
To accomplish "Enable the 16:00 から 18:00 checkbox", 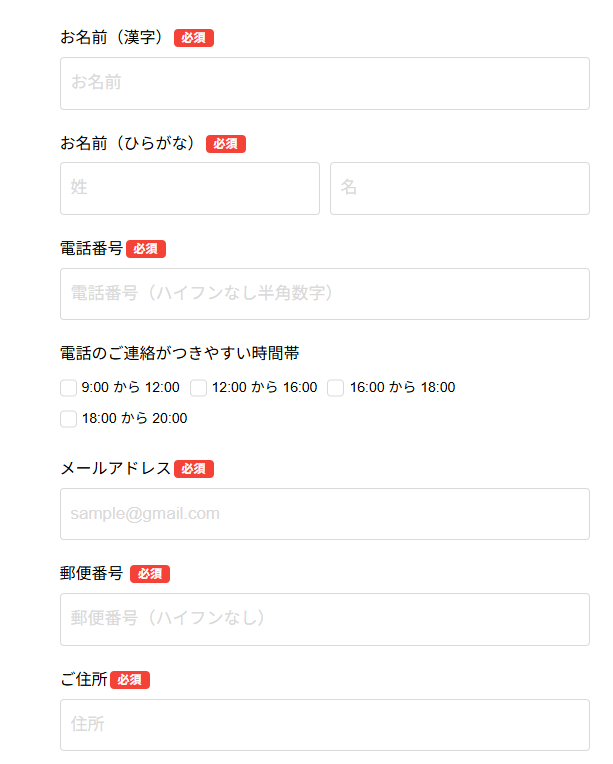I will click(336, 388).
